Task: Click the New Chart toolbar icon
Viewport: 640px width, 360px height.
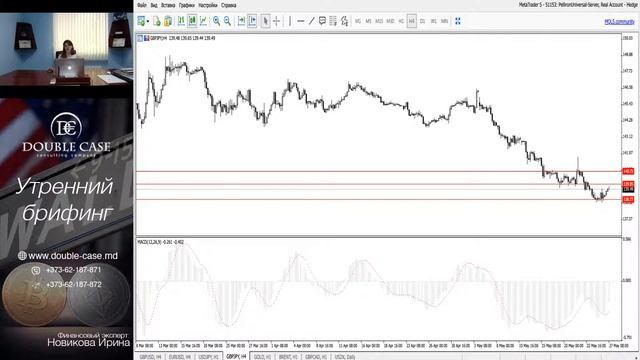Action: click(x=141, y=21)
